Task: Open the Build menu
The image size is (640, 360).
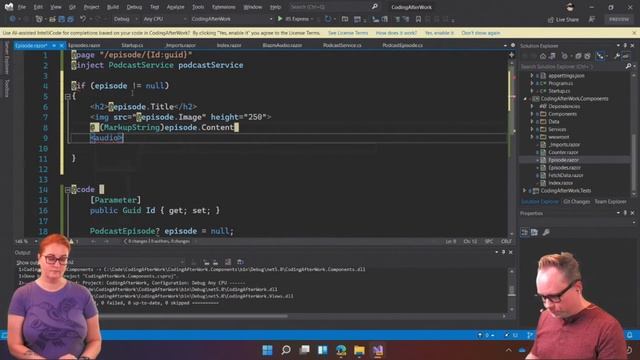Action: coord(113,7)
